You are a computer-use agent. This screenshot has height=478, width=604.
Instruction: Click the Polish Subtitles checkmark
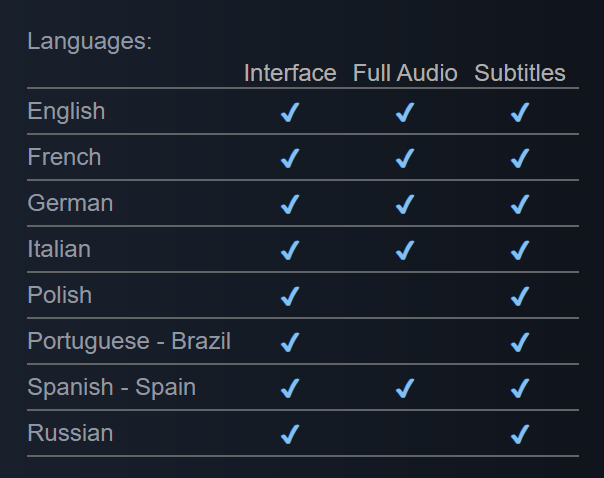point(519,297)
